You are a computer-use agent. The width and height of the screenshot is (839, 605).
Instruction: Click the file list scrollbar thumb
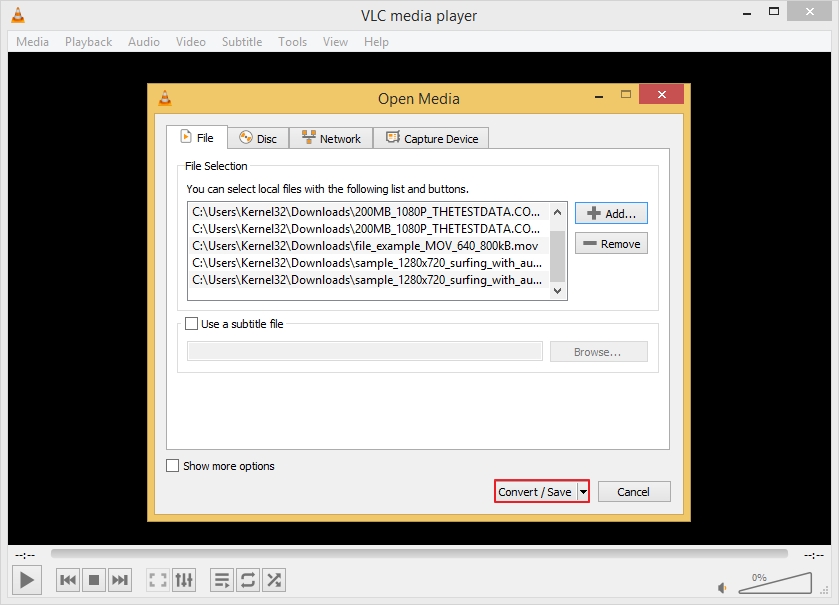558,256
